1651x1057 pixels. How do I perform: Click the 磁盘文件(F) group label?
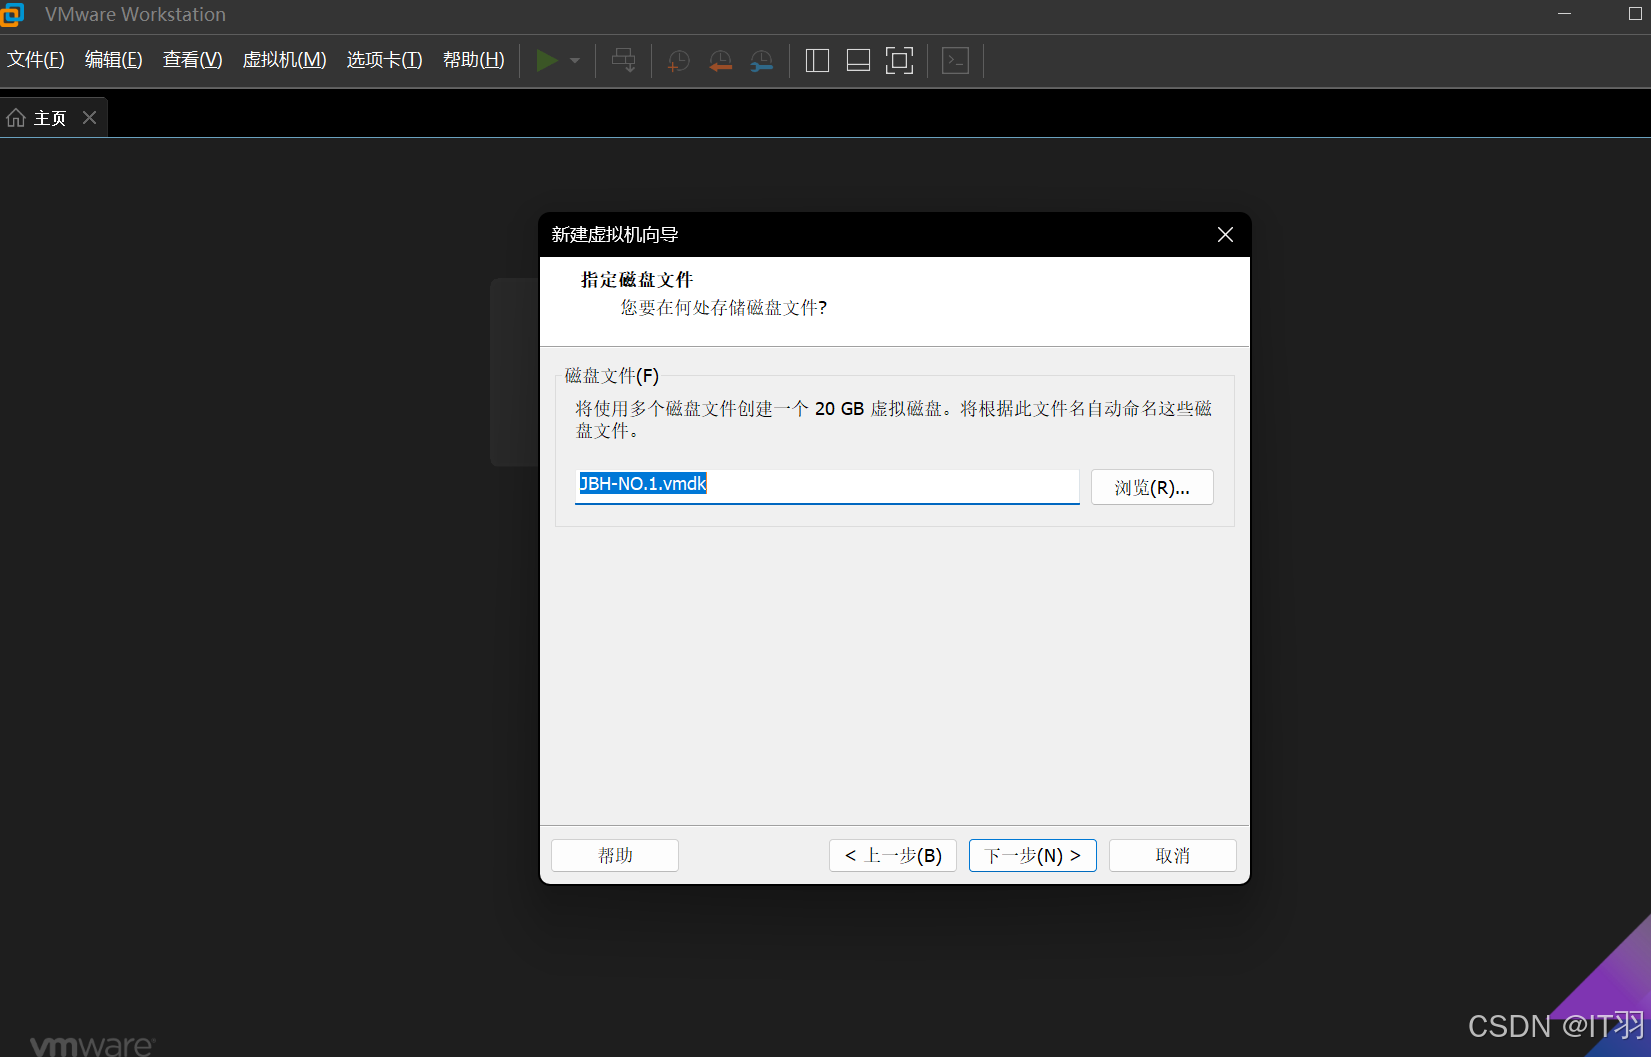pyautogui.click(x=612, y=376)
